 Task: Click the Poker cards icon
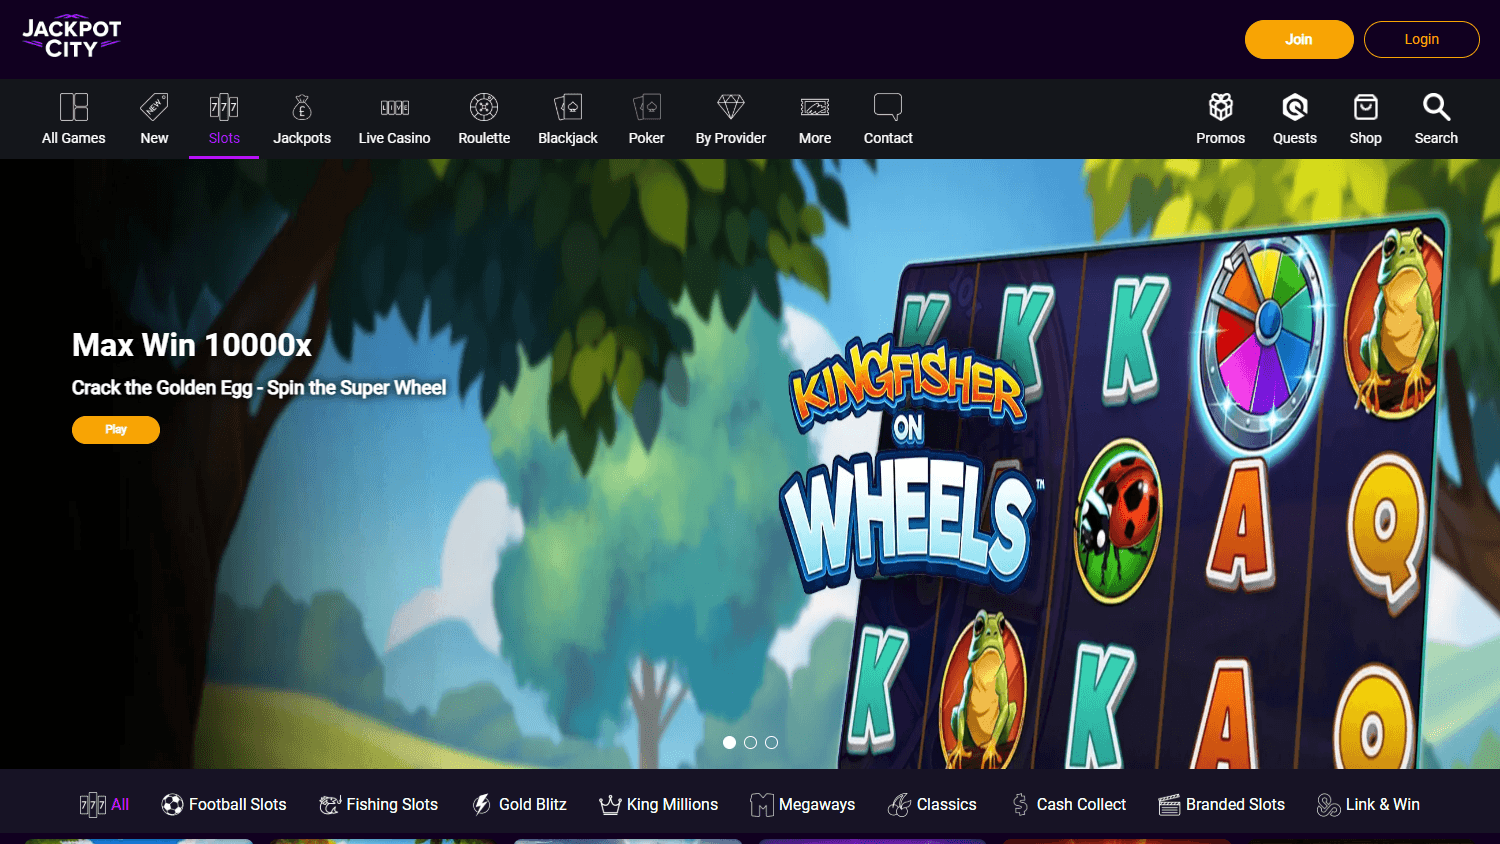point(647,107)
